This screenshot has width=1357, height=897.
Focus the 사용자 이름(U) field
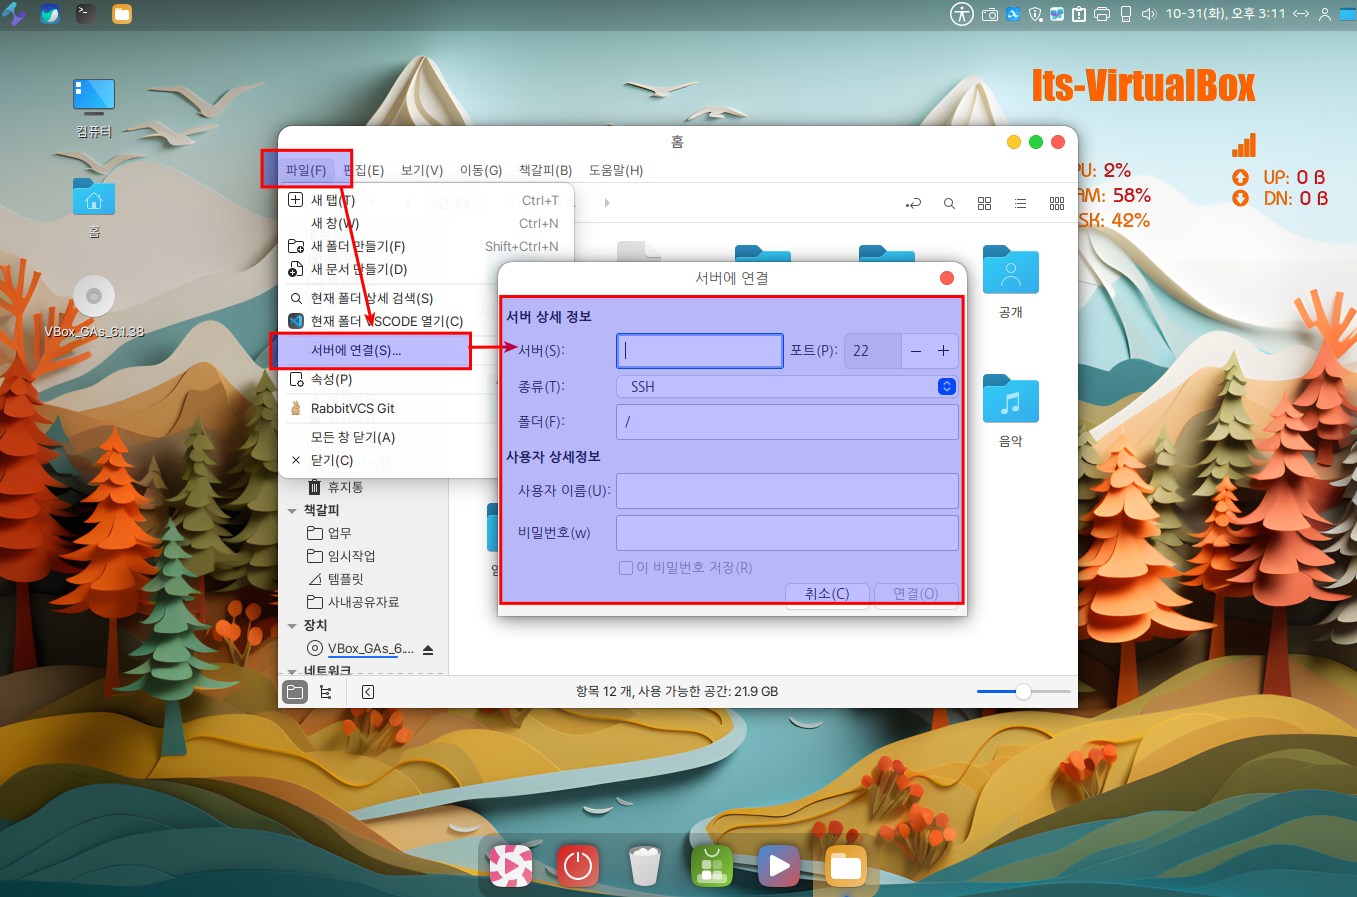(787, 491)
